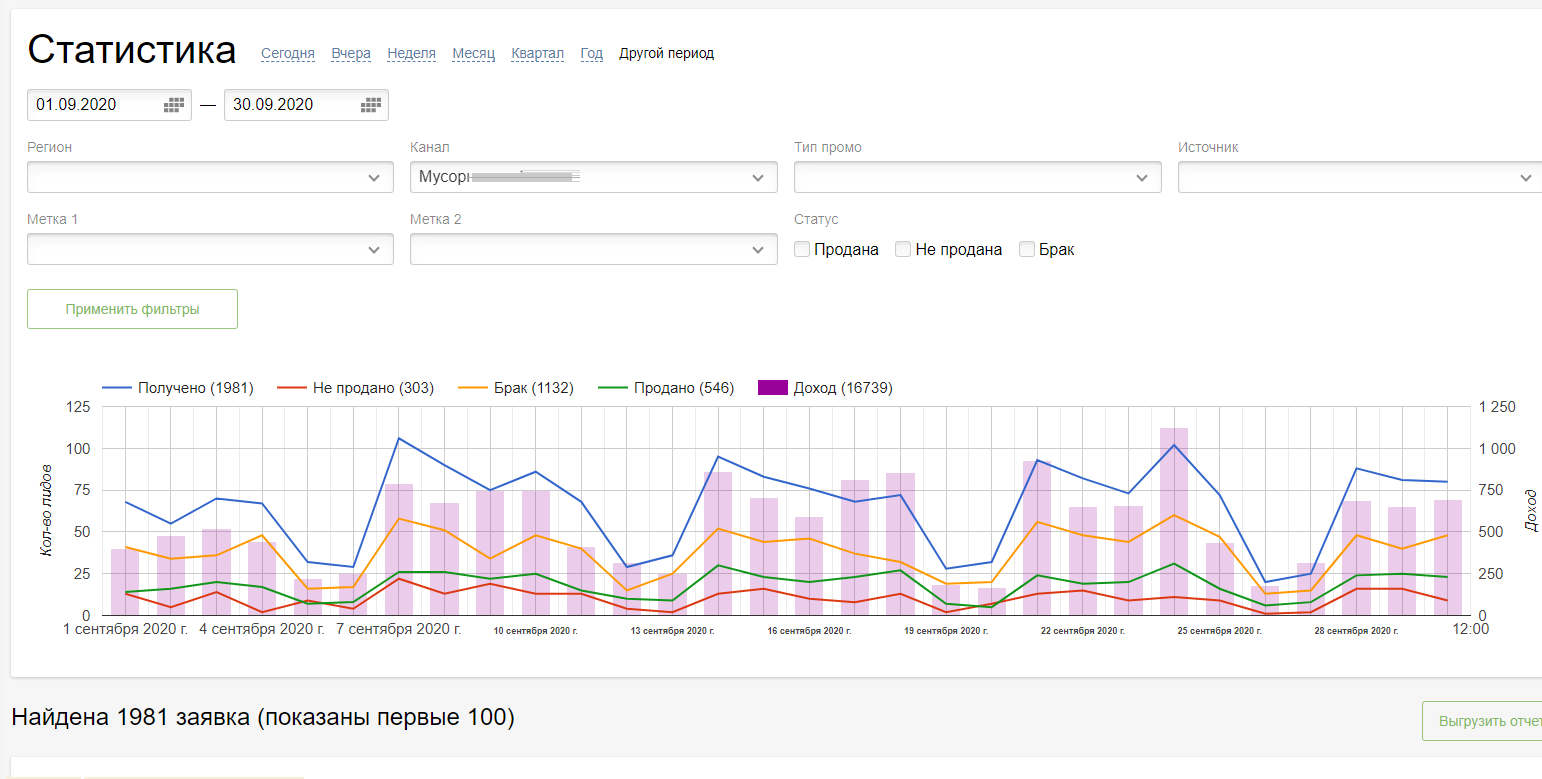This screenshot has width=1542, height=779.
Task: Switch period to Квартал
Action: tap(537, 54)
